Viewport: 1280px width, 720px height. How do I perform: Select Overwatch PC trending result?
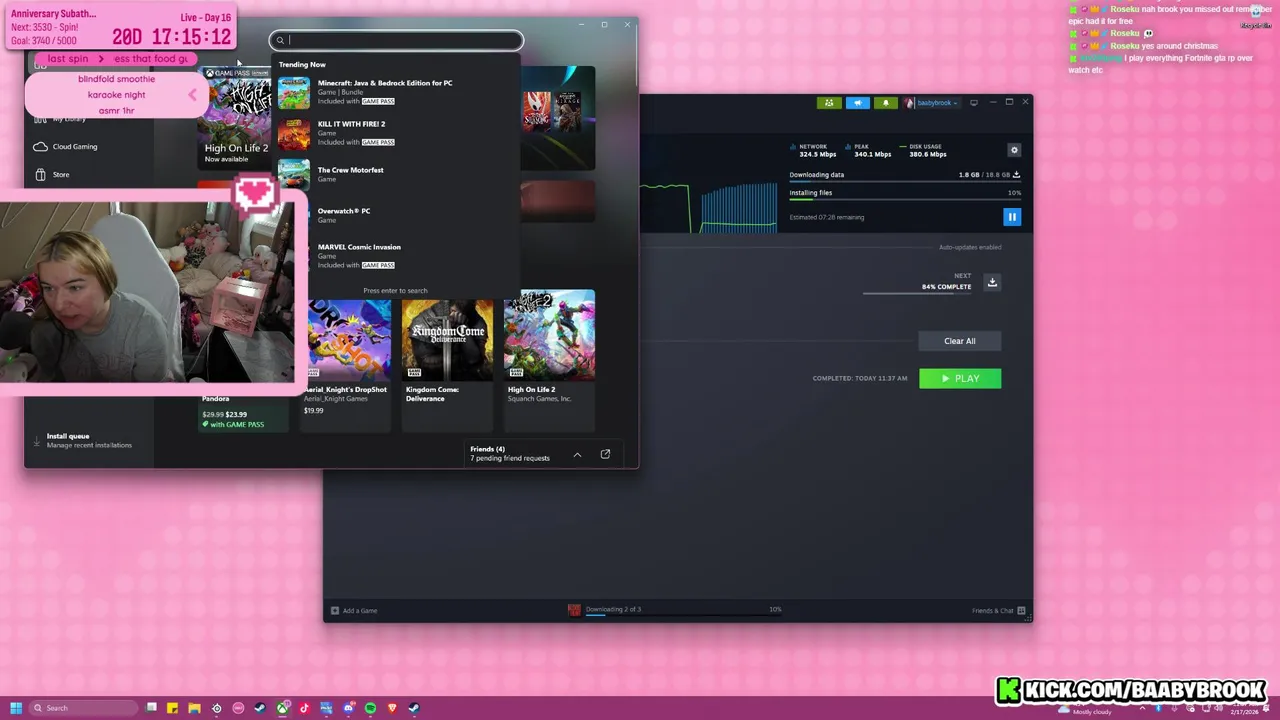tap(396, 215)
